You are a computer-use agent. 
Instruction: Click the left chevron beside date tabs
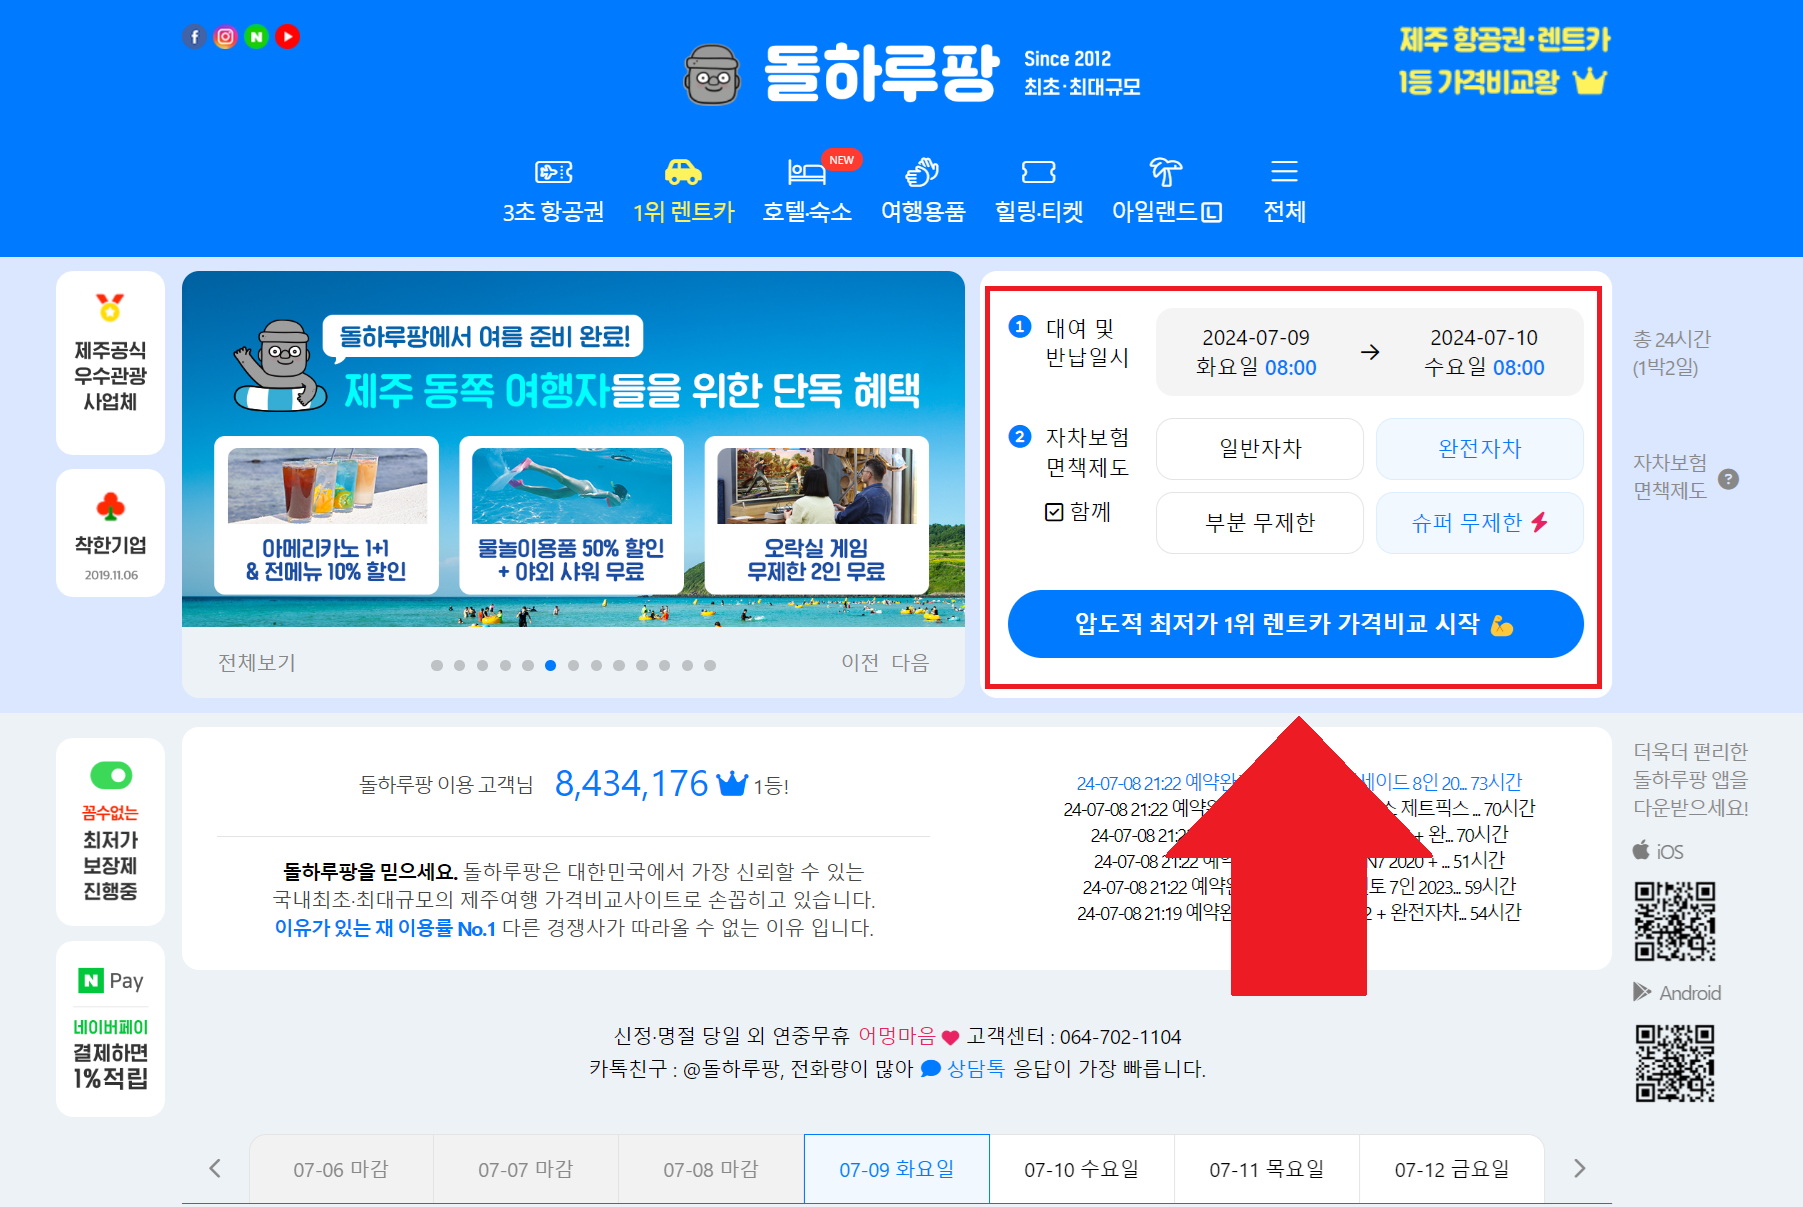click(216, 1168)
